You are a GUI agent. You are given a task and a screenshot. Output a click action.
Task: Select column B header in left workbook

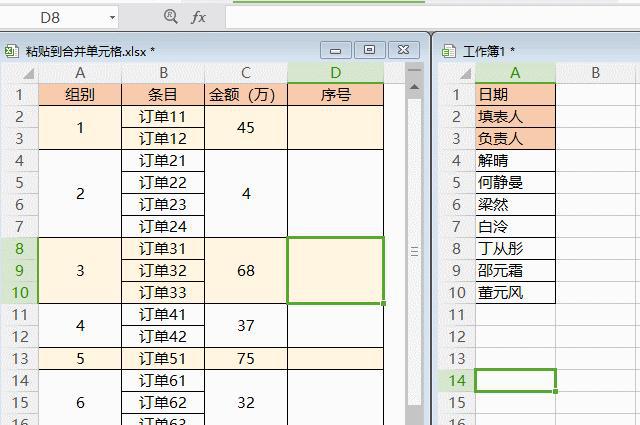coord(163,73)
